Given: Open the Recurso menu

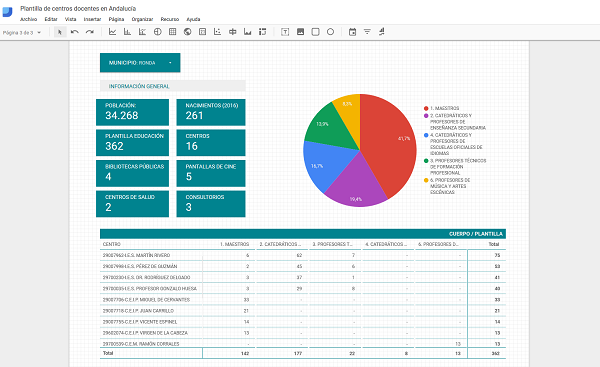Looking at the screenshot, I should [170, 19].
